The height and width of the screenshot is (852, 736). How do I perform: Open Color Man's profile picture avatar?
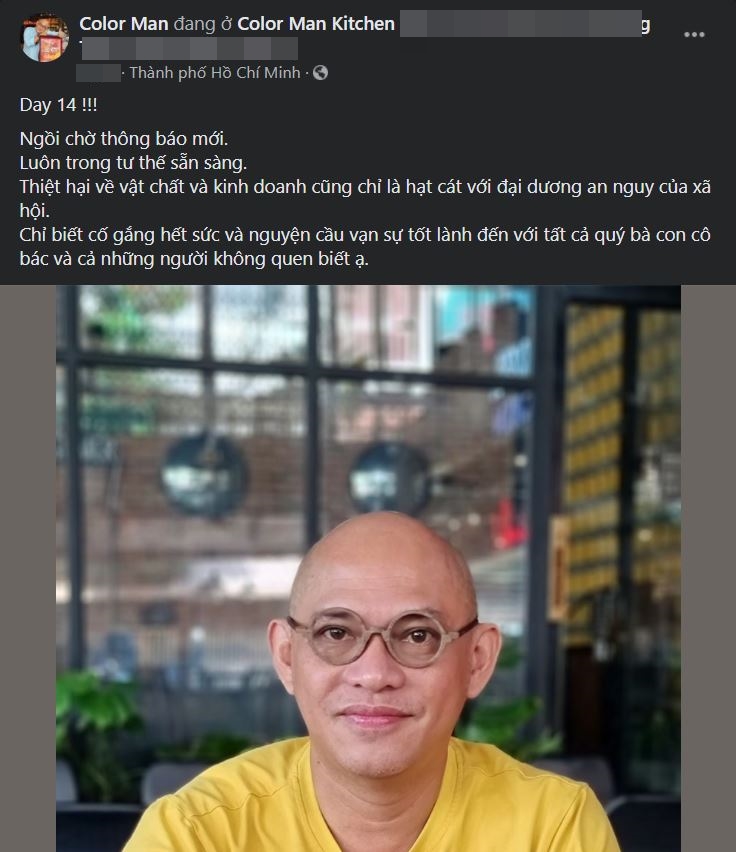click(x=45, y=37)
